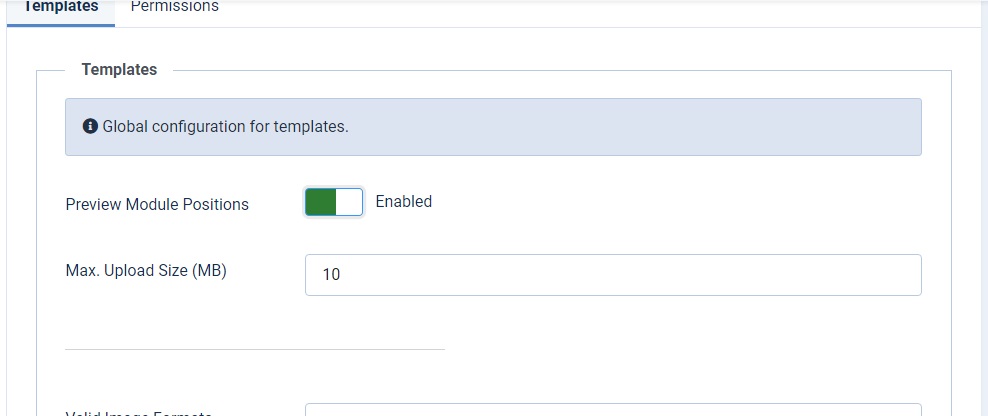
Task: Click the value 10 in the upload field
Action: (331, 275)
